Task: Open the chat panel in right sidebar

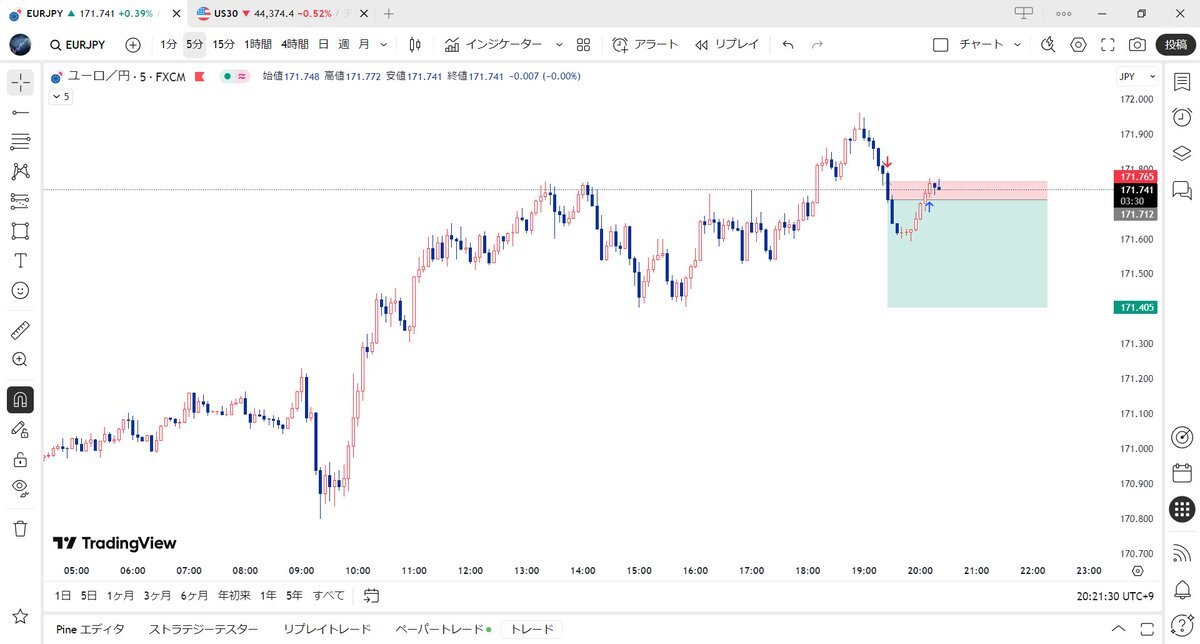Action: pyautogui.click(x=1181, y=189)
